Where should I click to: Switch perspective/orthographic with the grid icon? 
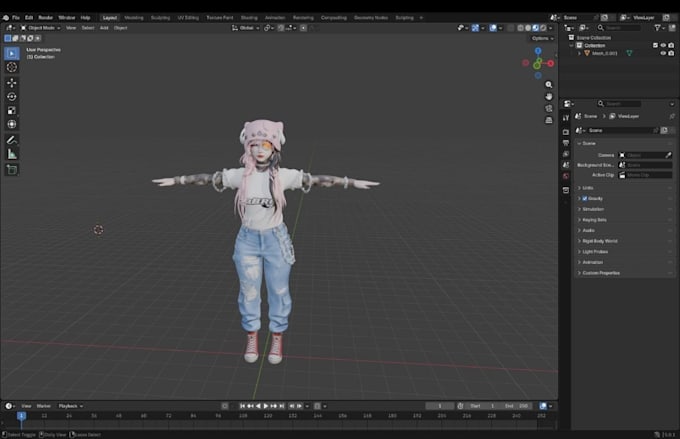tap(549, 120)
